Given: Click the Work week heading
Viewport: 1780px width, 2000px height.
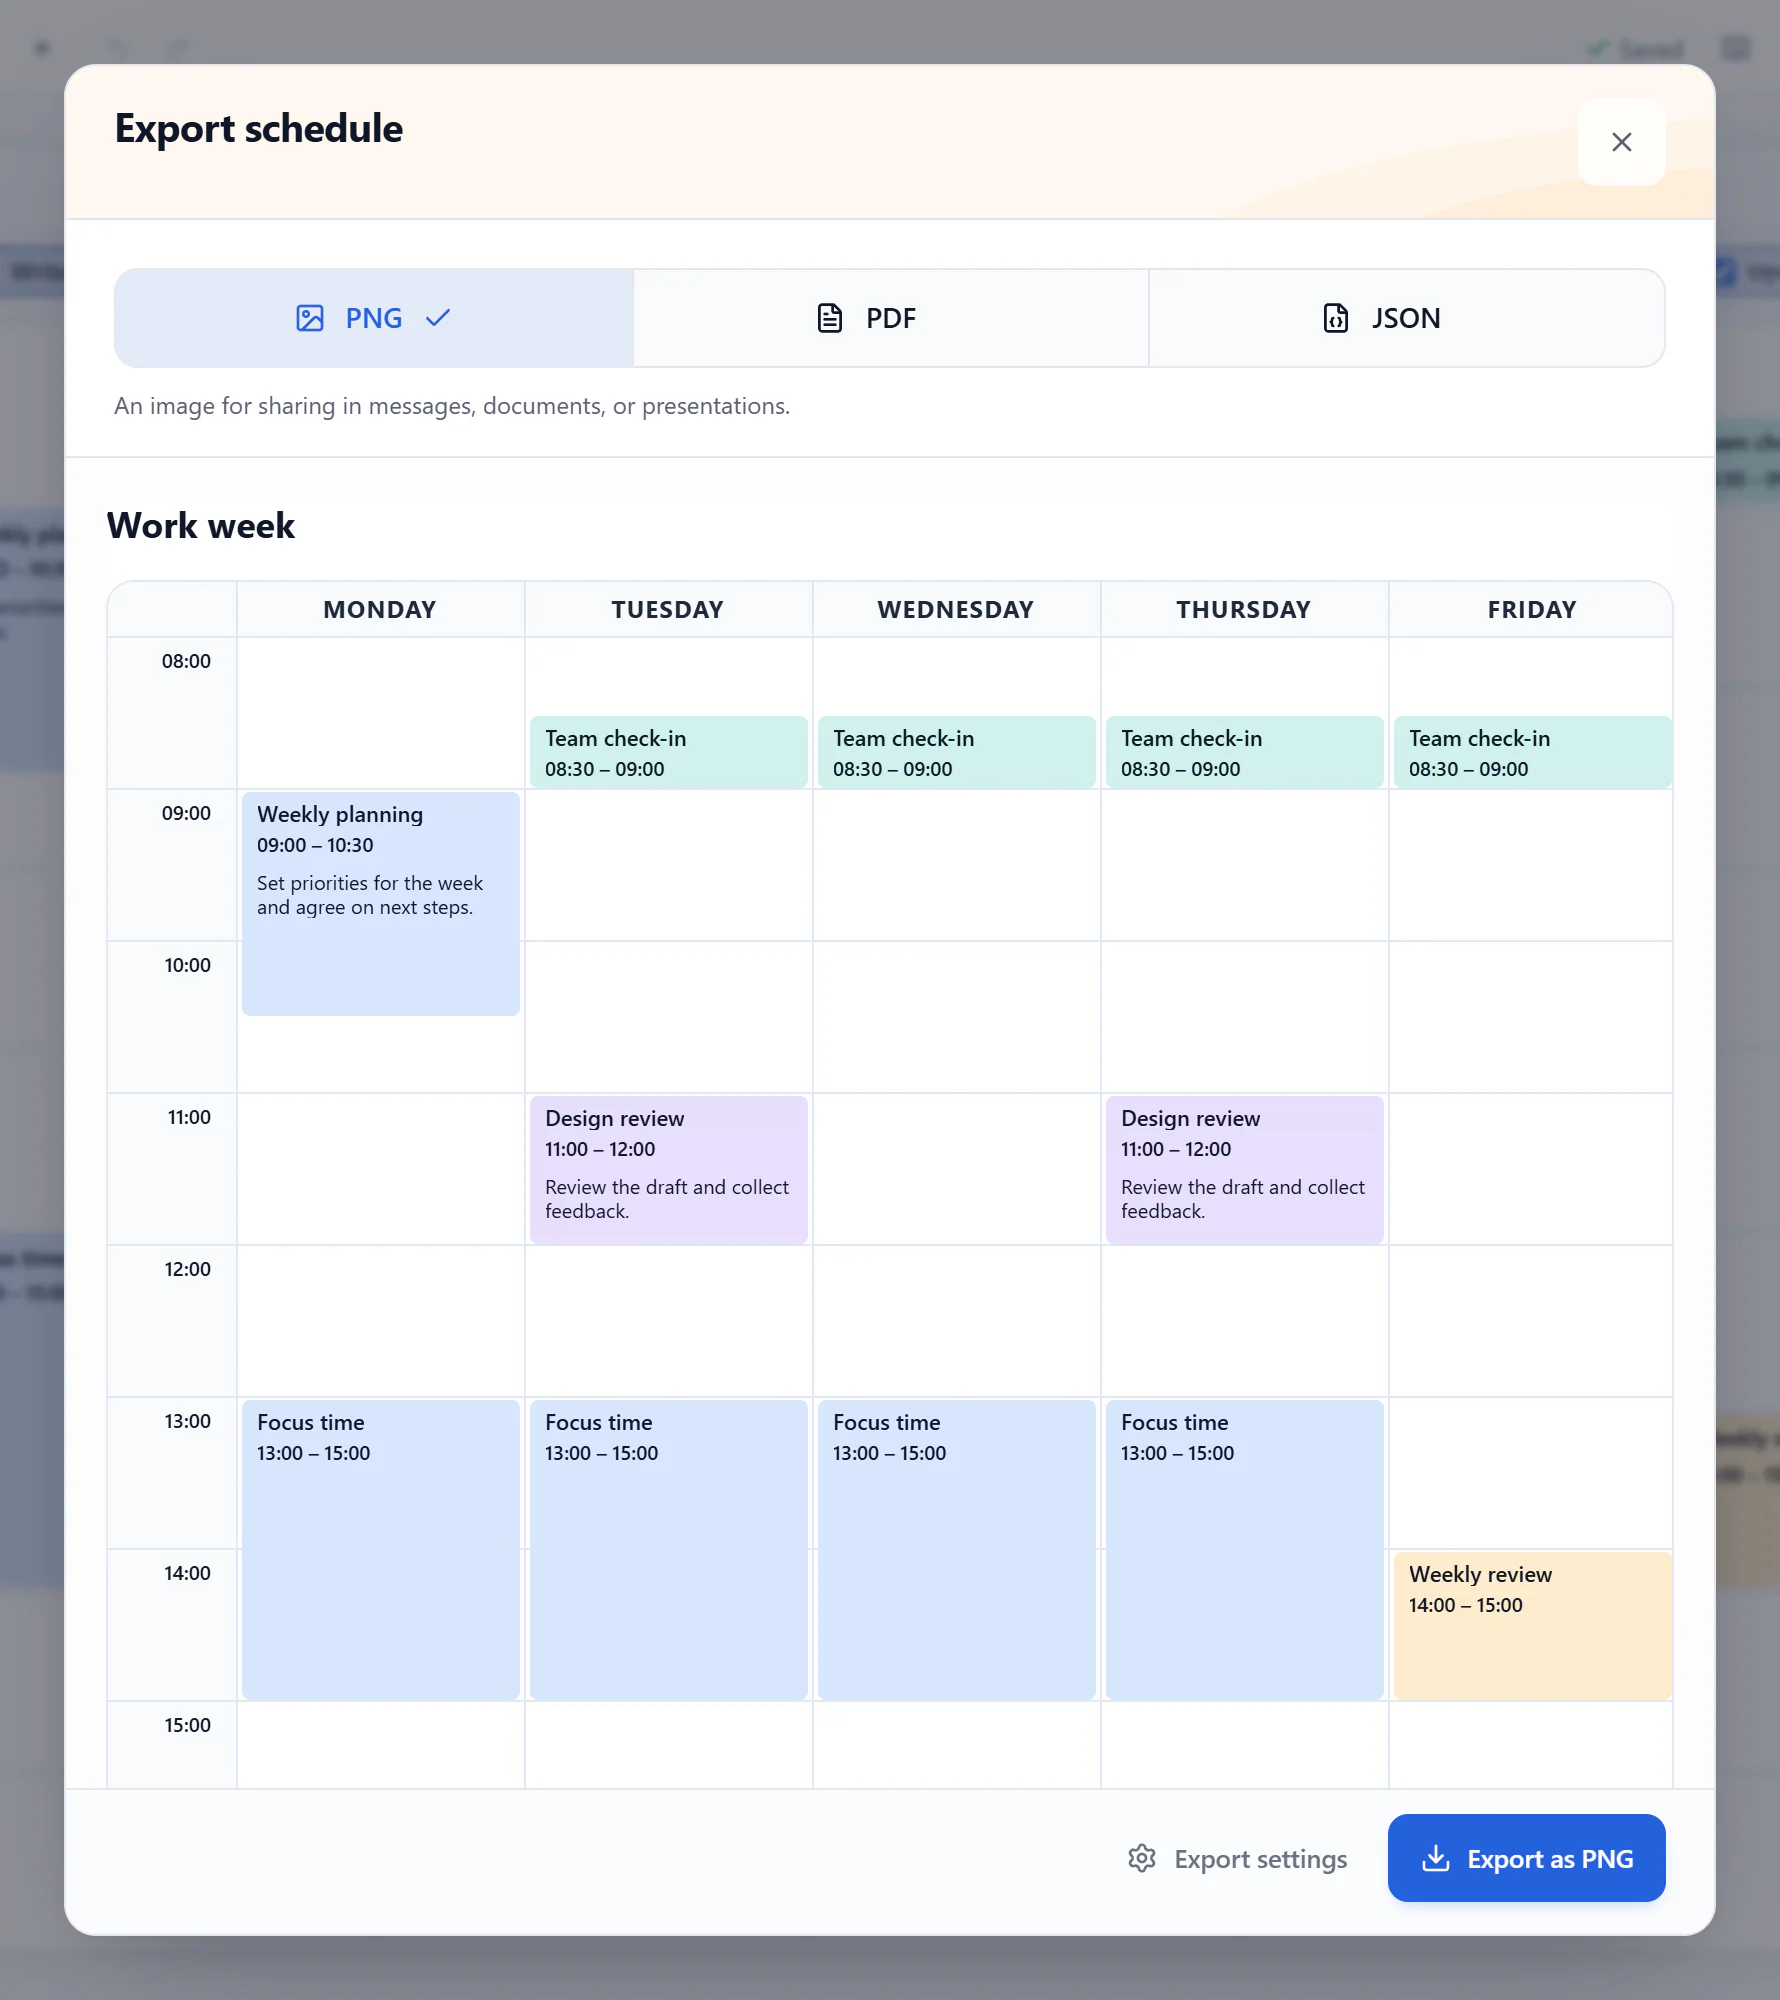Looking at the screenshot, I should [201, 525].
